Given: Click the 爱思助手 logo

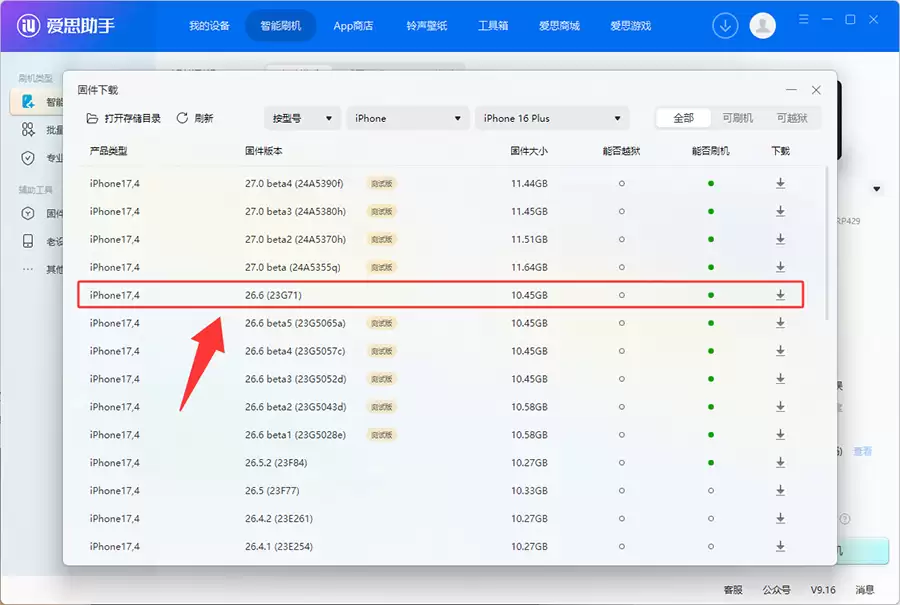Looking at the screenshot, I should (x=66, y=26).
